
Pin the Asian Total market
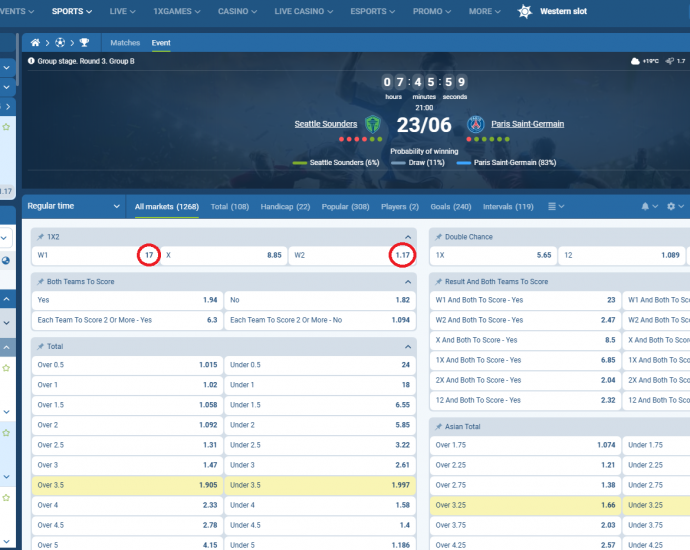click(438, 426)
